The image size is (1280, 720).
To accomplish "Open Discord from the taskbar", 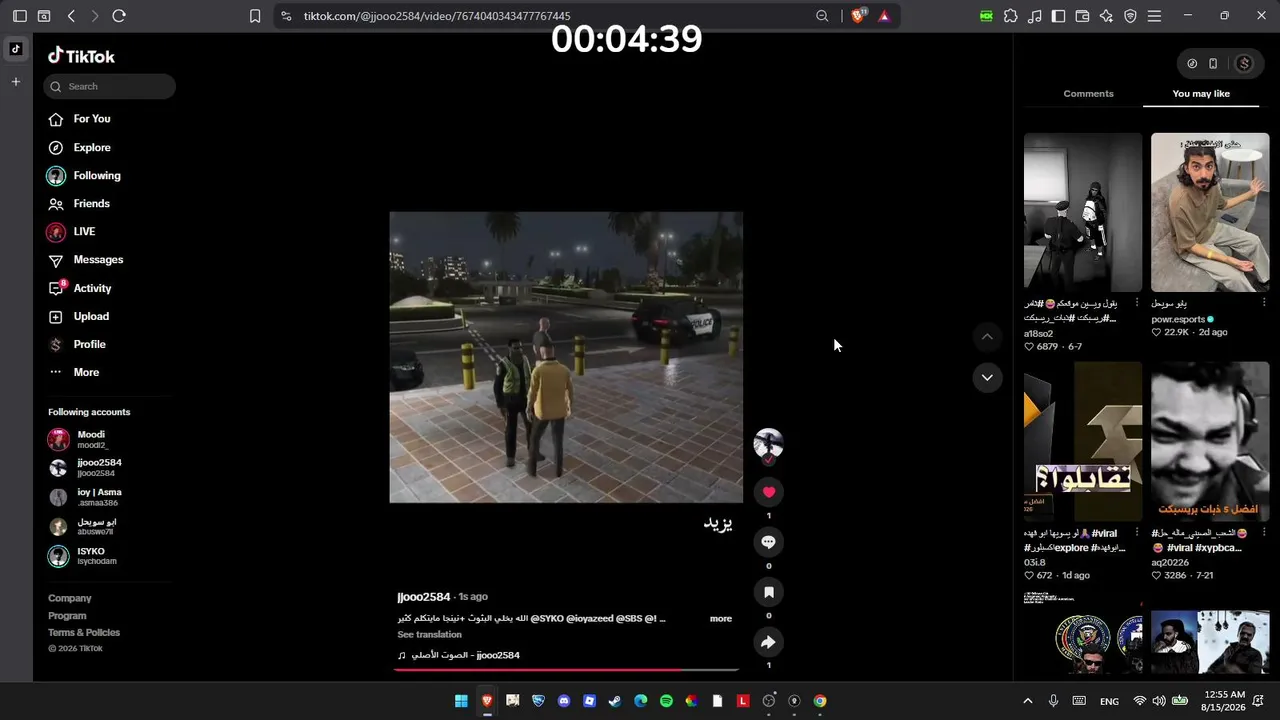I will 564,701.
